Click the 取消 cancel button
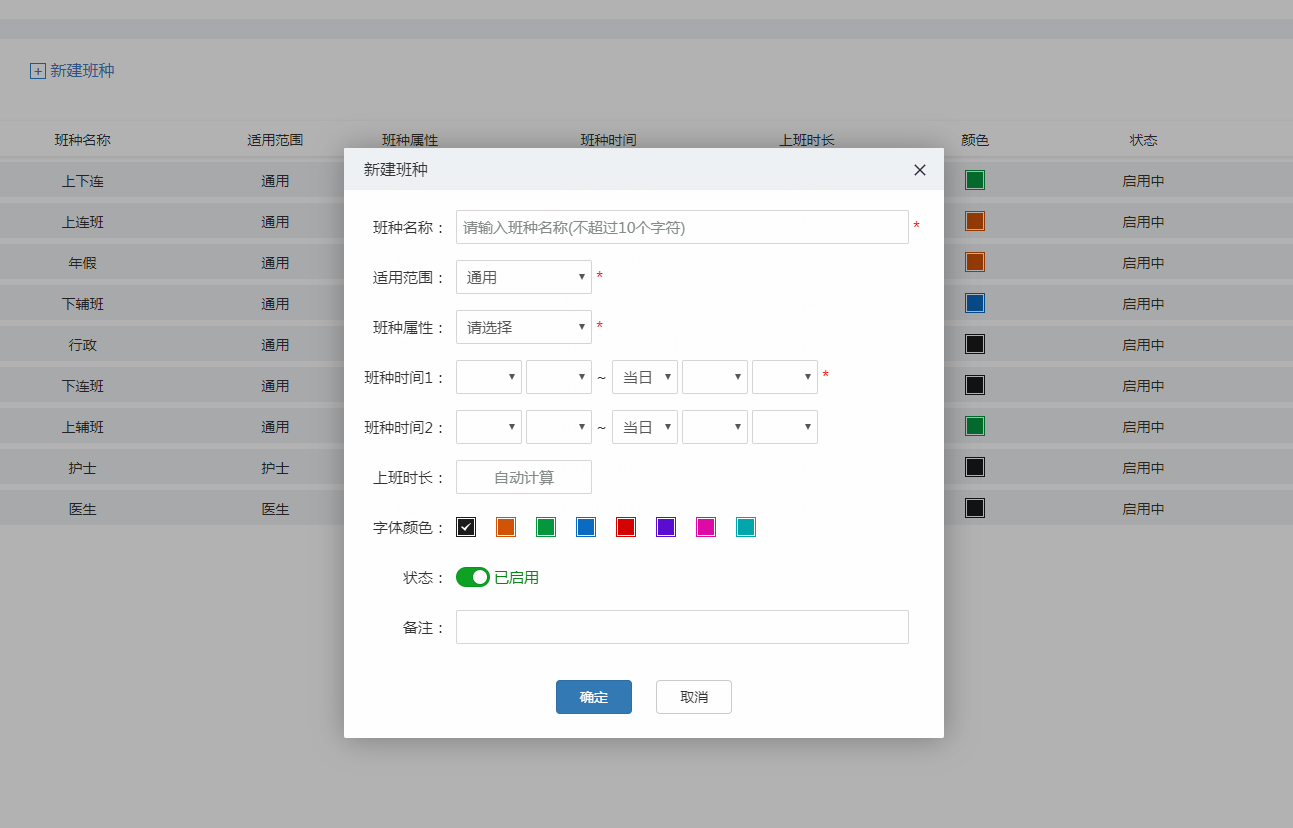This screenshot has width=1293, height=828. 693,697
